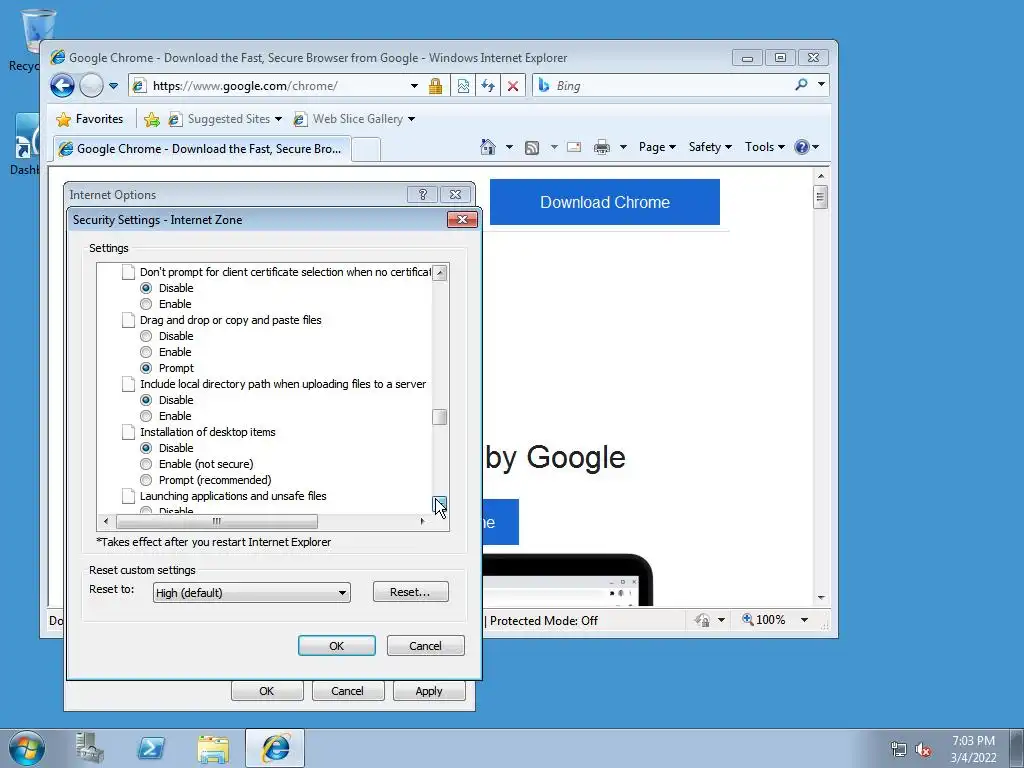Select Enable for client certificate prompt
Viewport: 1024px width, 768px height.
[x=146, y=304]
